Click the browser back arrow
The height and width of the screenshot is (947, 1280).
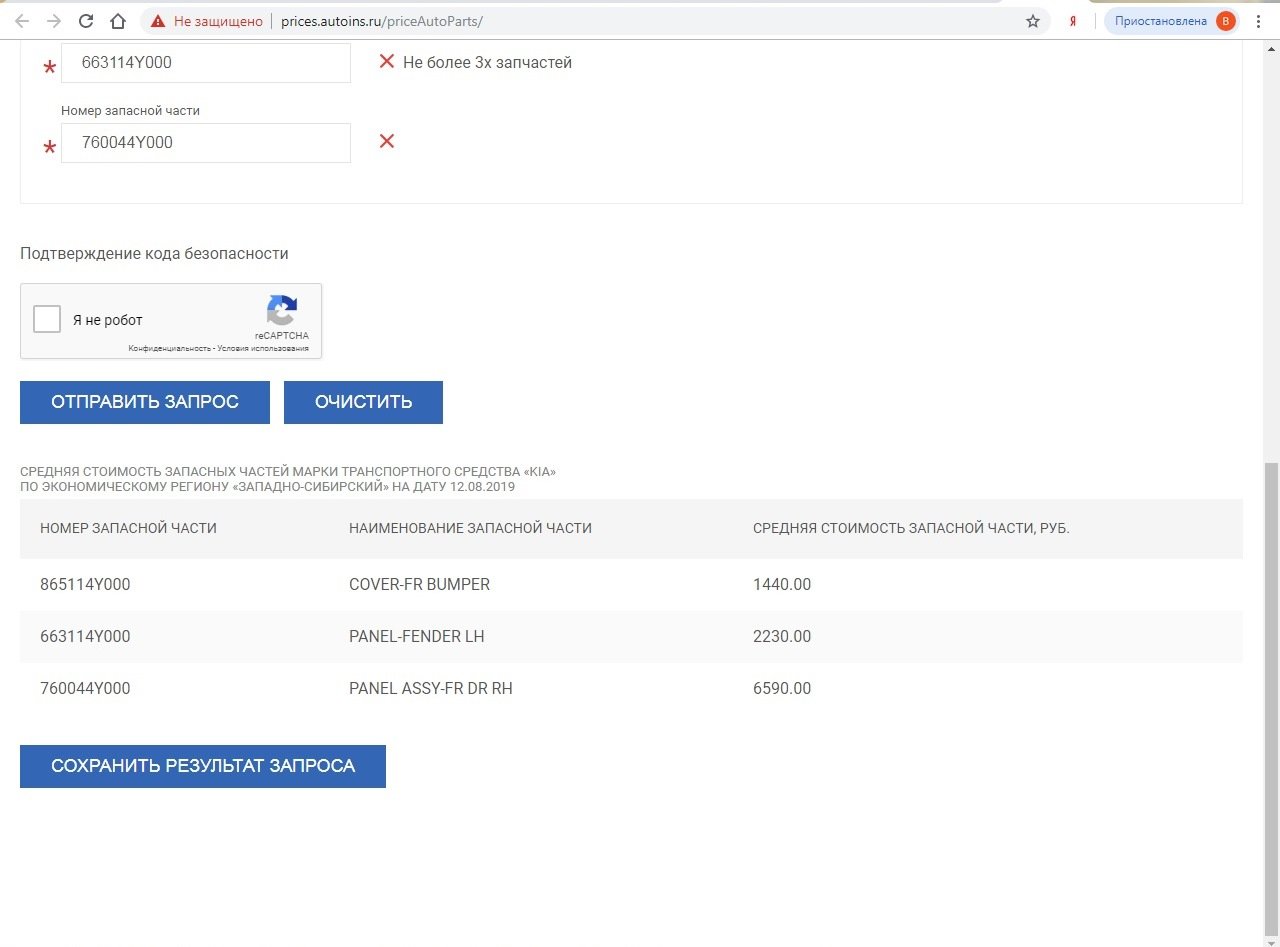click(x=22, y=21)
